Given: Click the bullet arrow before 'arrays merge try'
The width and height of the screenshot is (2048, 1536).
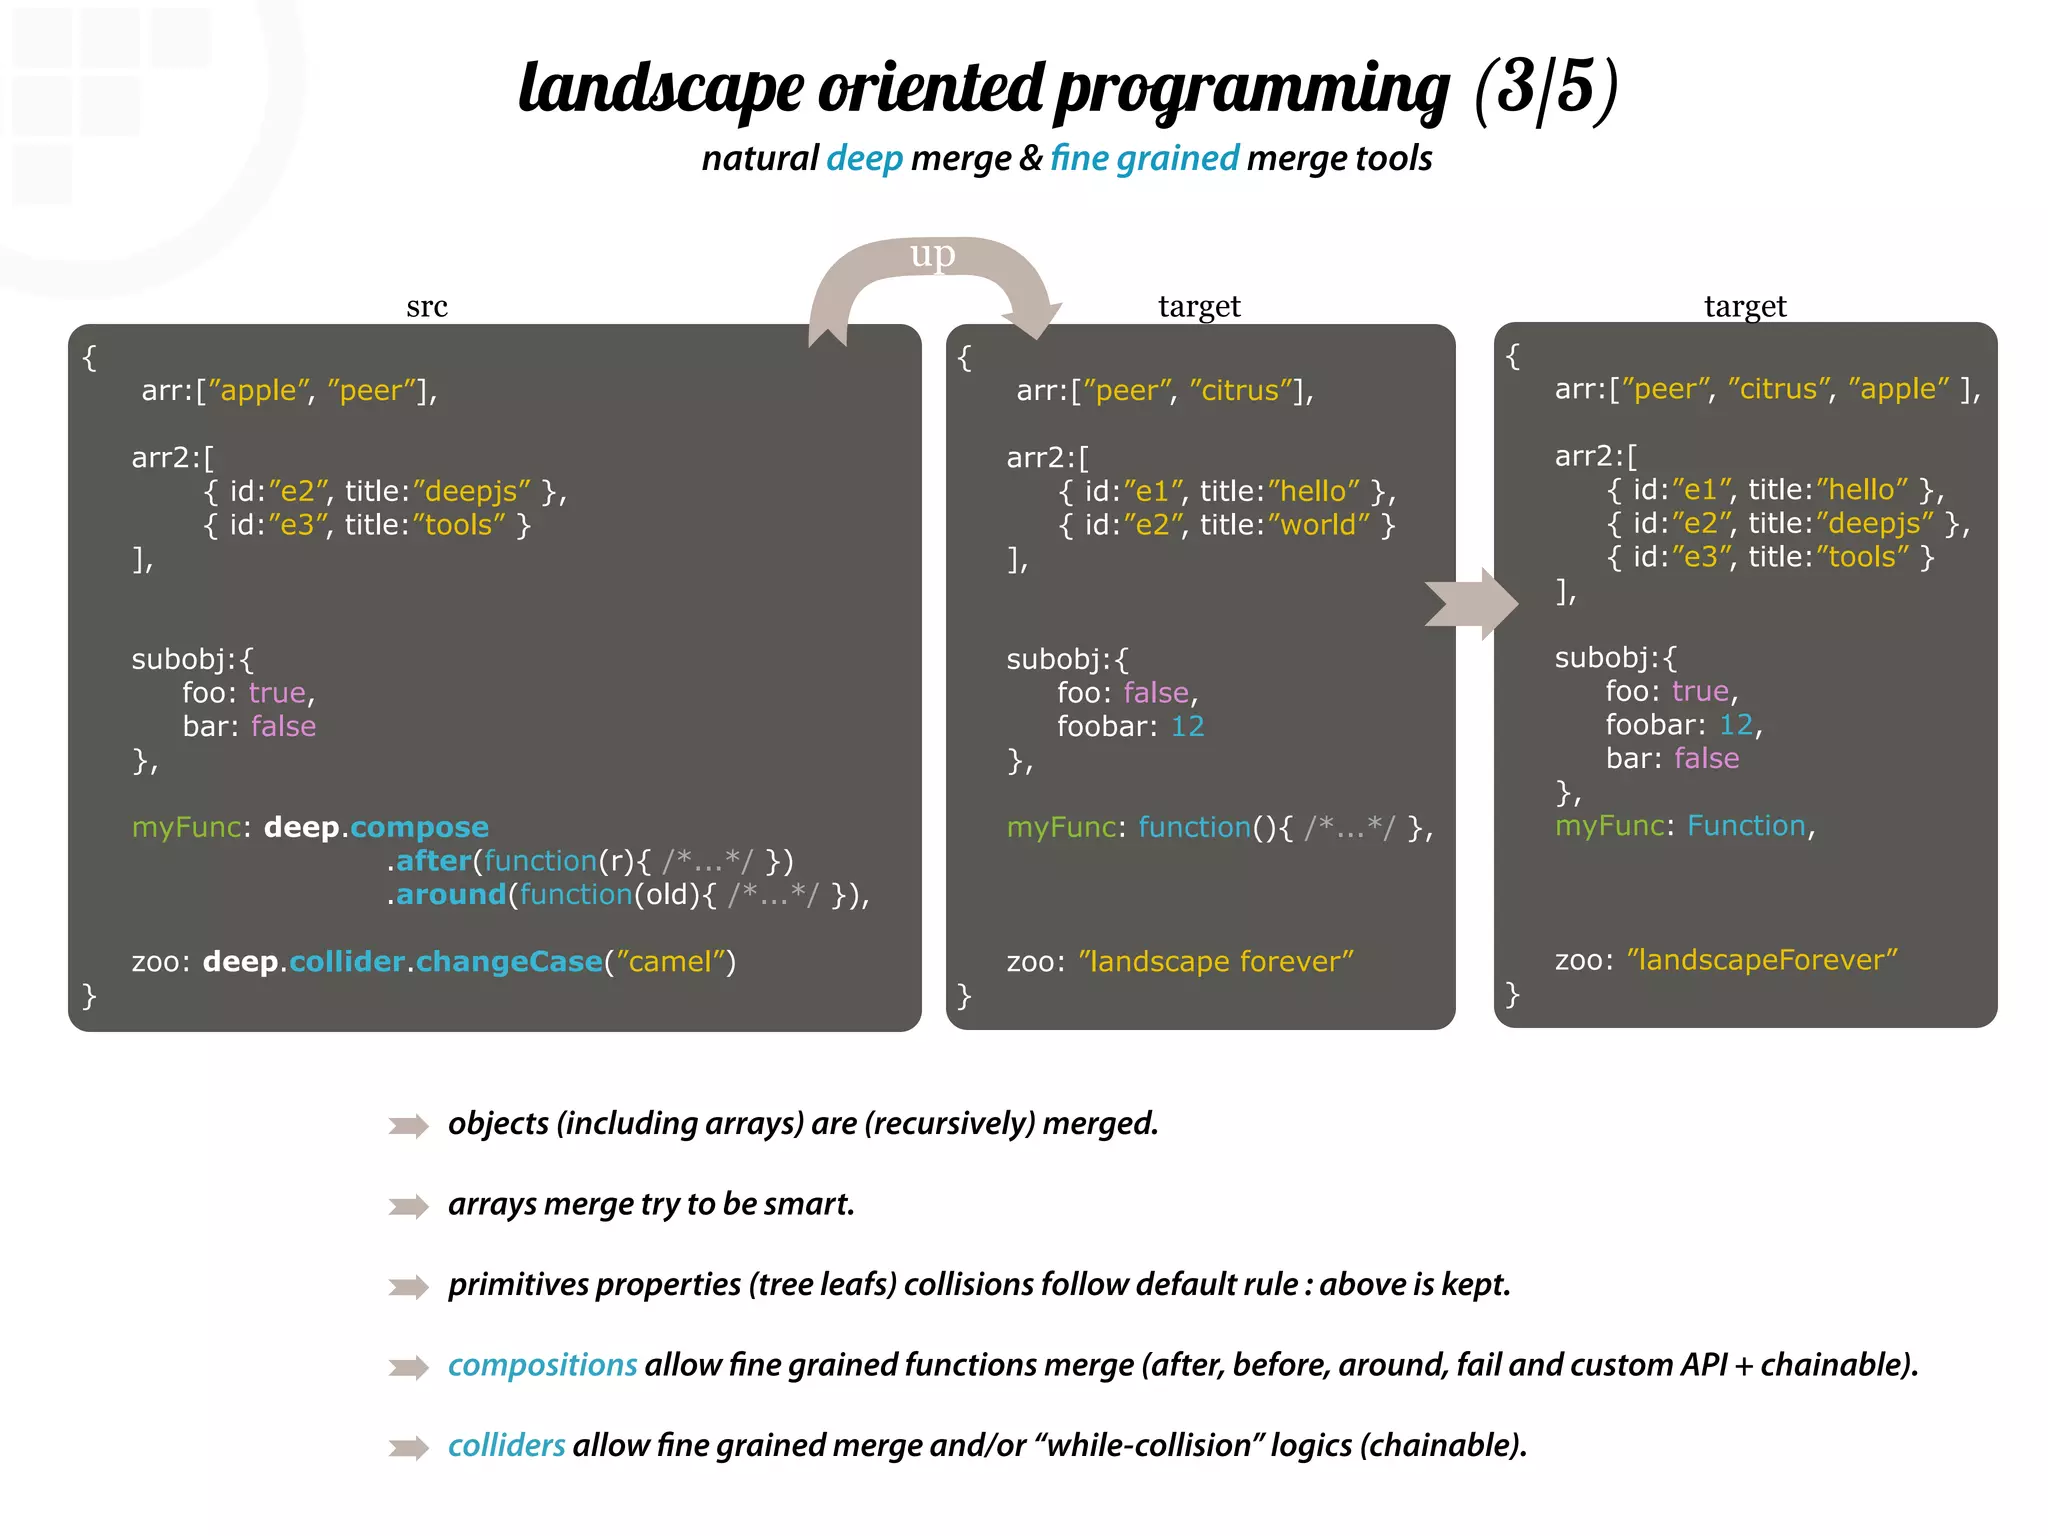Looking at the screenshot, I should [x=408, y=1206].
